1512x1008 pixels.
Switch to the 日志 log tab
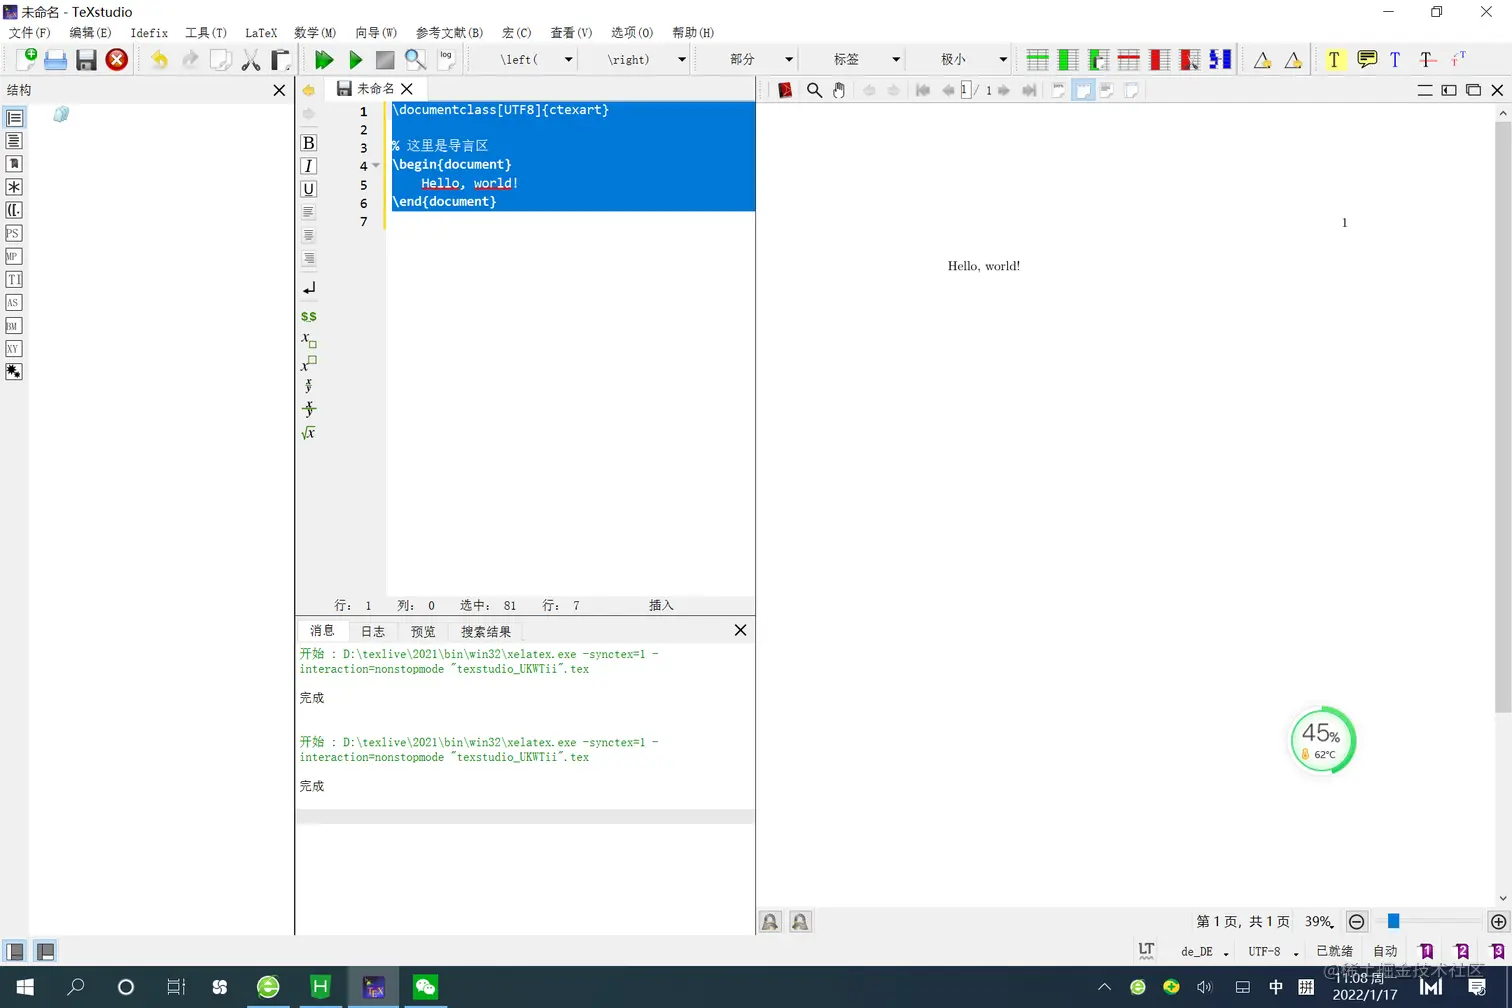pyautogui.click(x=373, y=632)
